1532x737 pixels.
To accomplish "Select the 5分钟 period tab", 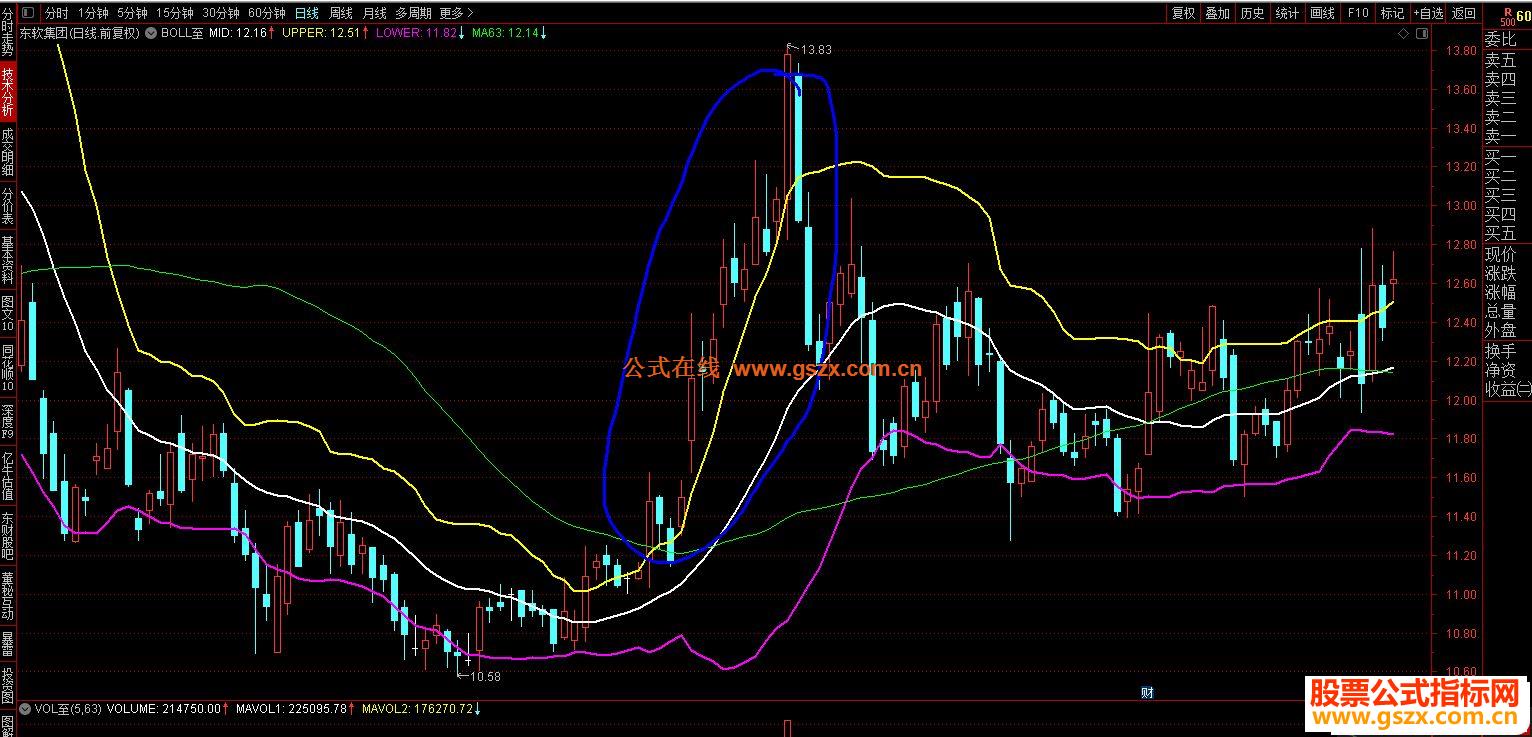I will pyautogui.click(x=133, y=13).
